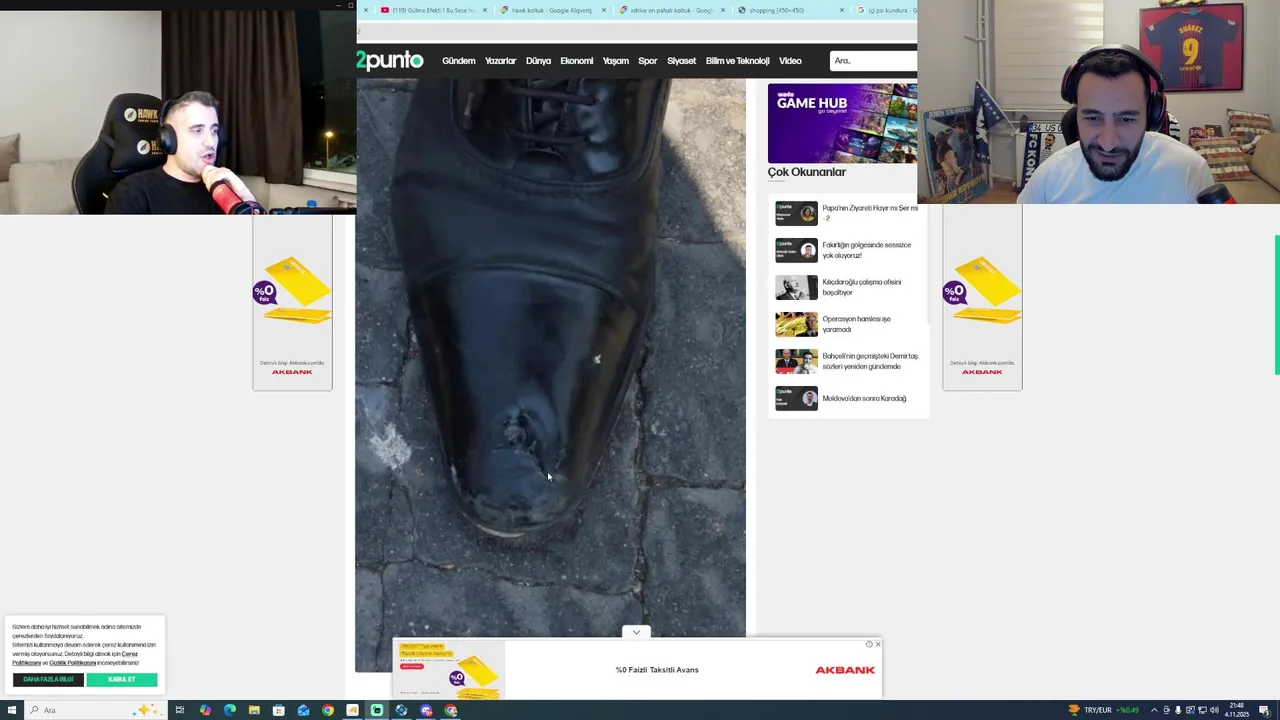Open the network tray icon

1203,710
